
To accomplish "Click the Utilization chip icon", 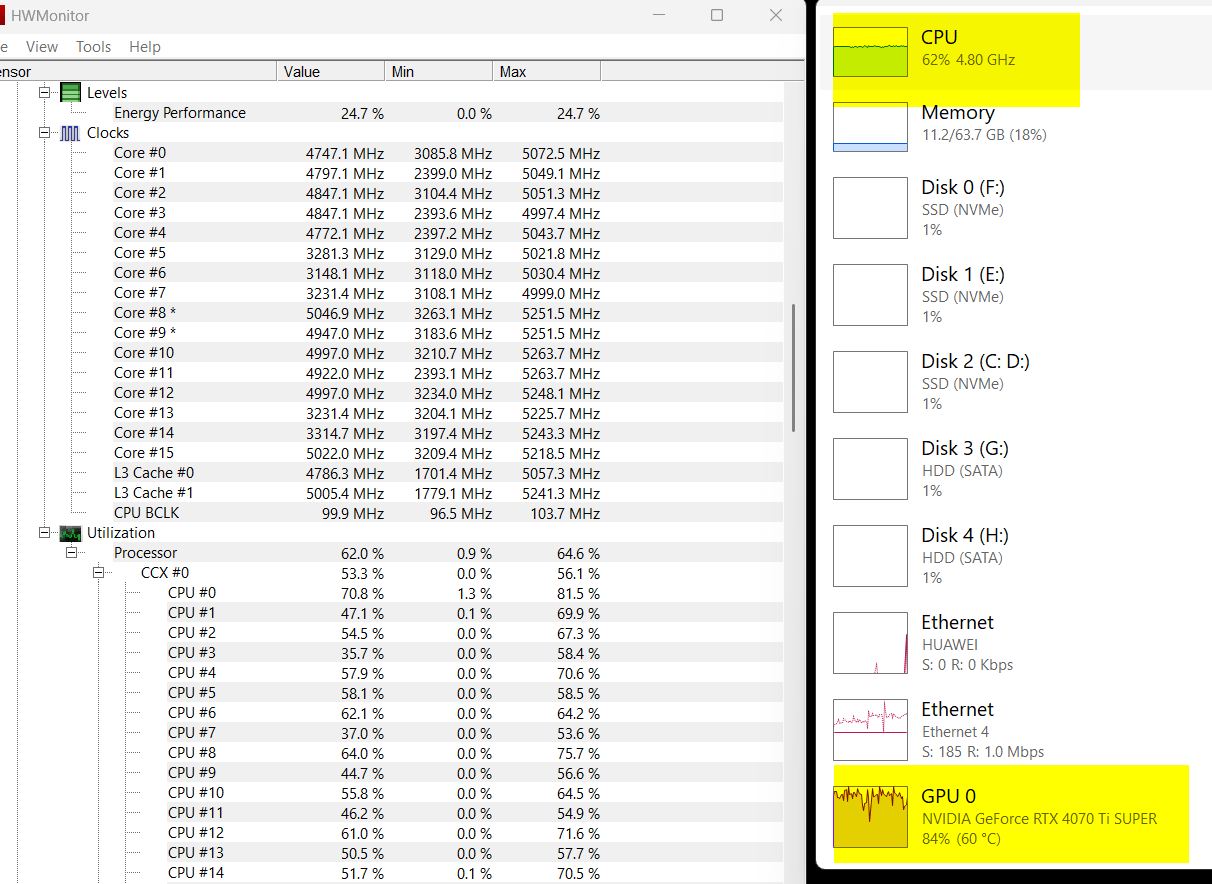I will [70, 533].
